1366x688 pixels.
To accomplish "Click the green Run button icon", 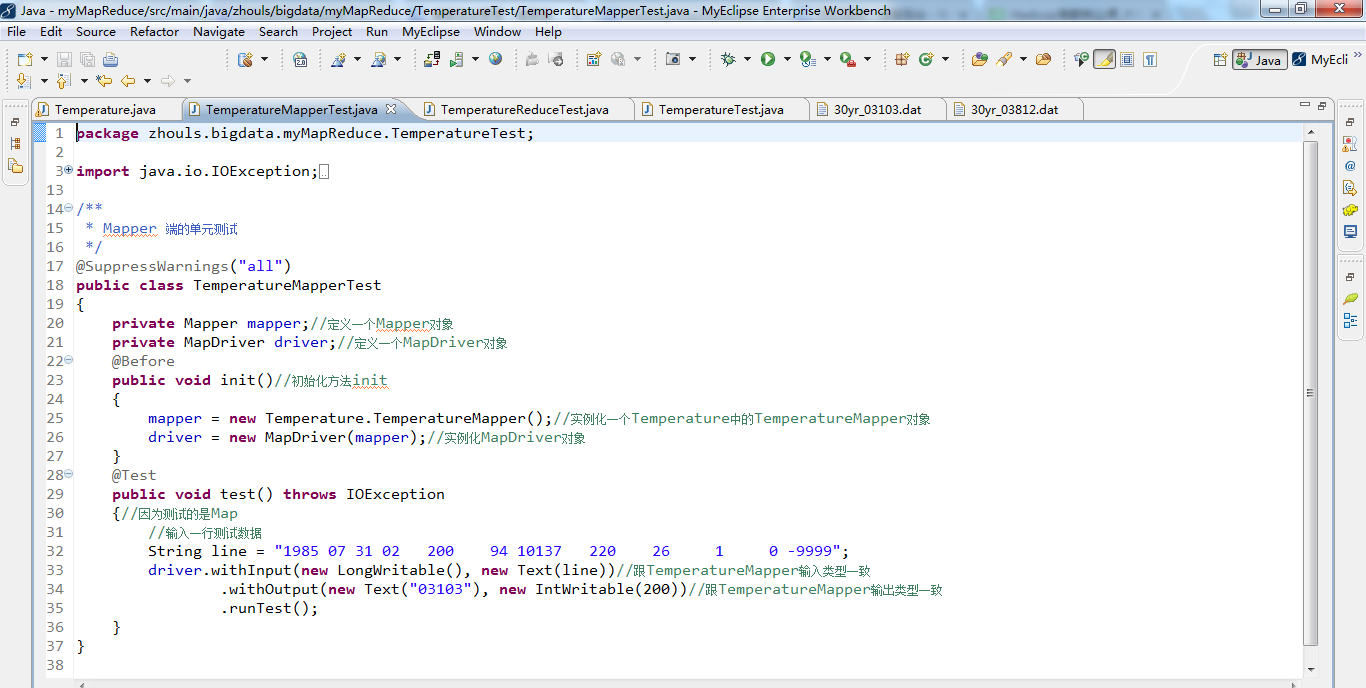I will click(x=768, y=60).
